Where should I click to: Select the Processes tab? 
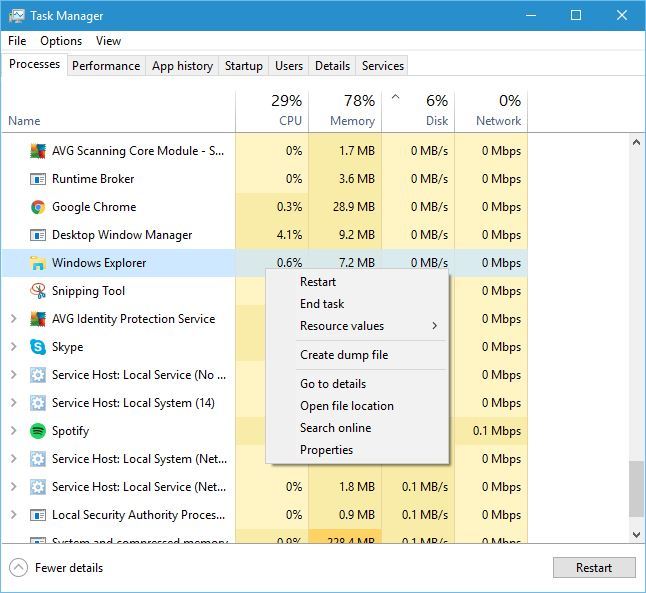click(34, 64)
